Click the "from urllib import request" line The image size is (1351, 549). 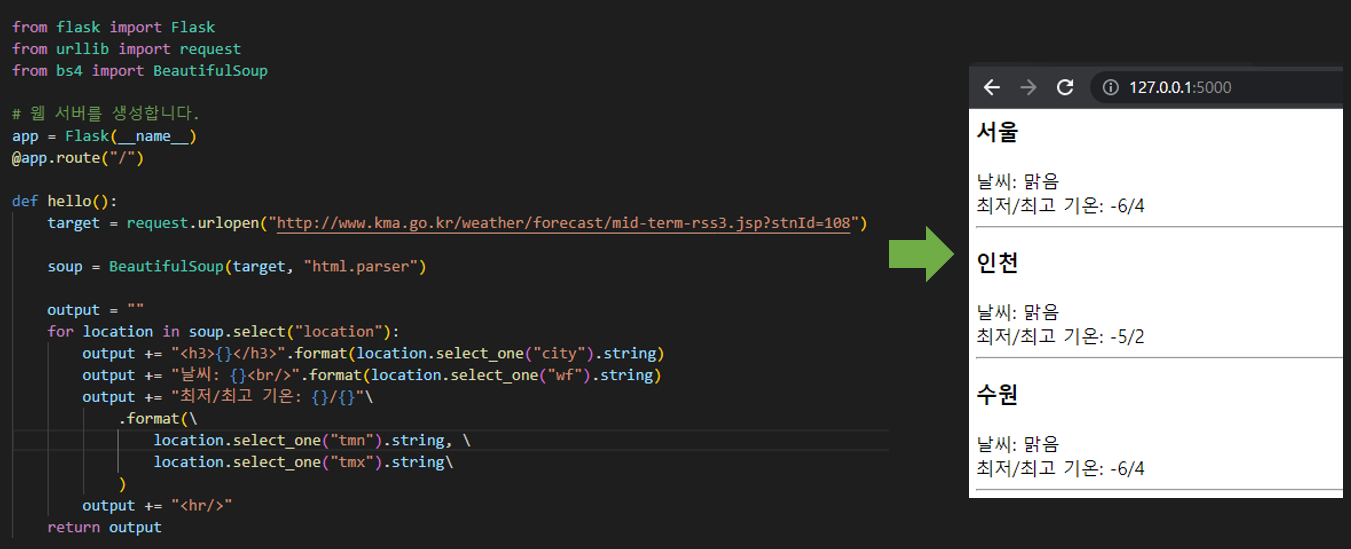click(x=127, y=49)
